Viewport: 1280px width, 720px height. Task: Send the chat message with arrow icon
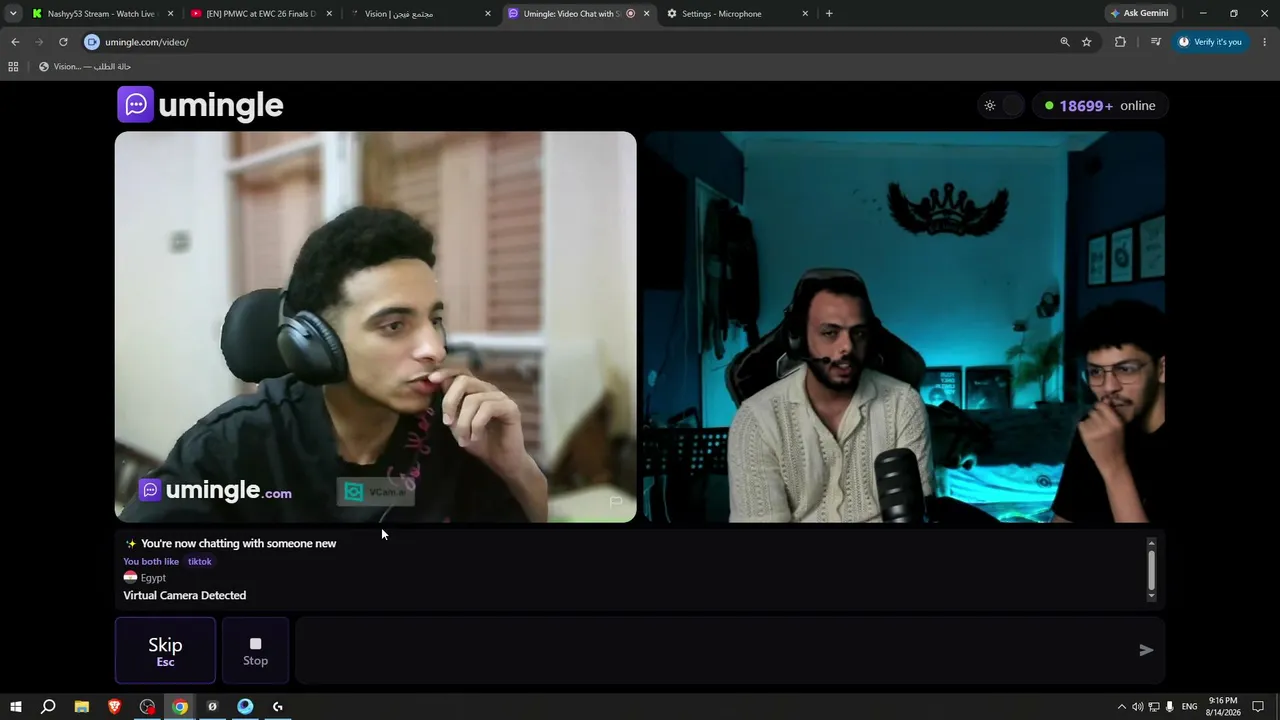1146,650
